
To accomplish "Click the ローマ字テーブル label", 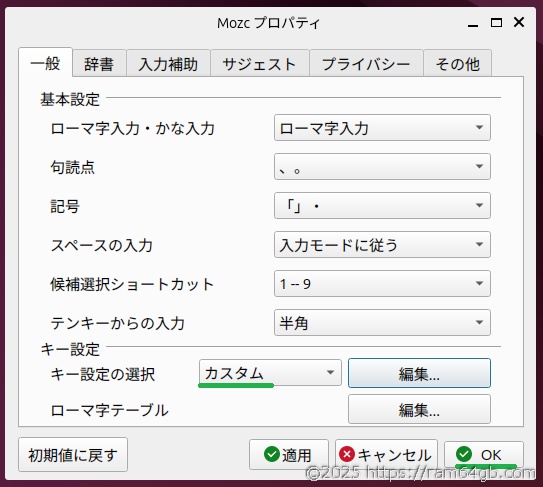I will pyautogui.click(x=109, y=410).
